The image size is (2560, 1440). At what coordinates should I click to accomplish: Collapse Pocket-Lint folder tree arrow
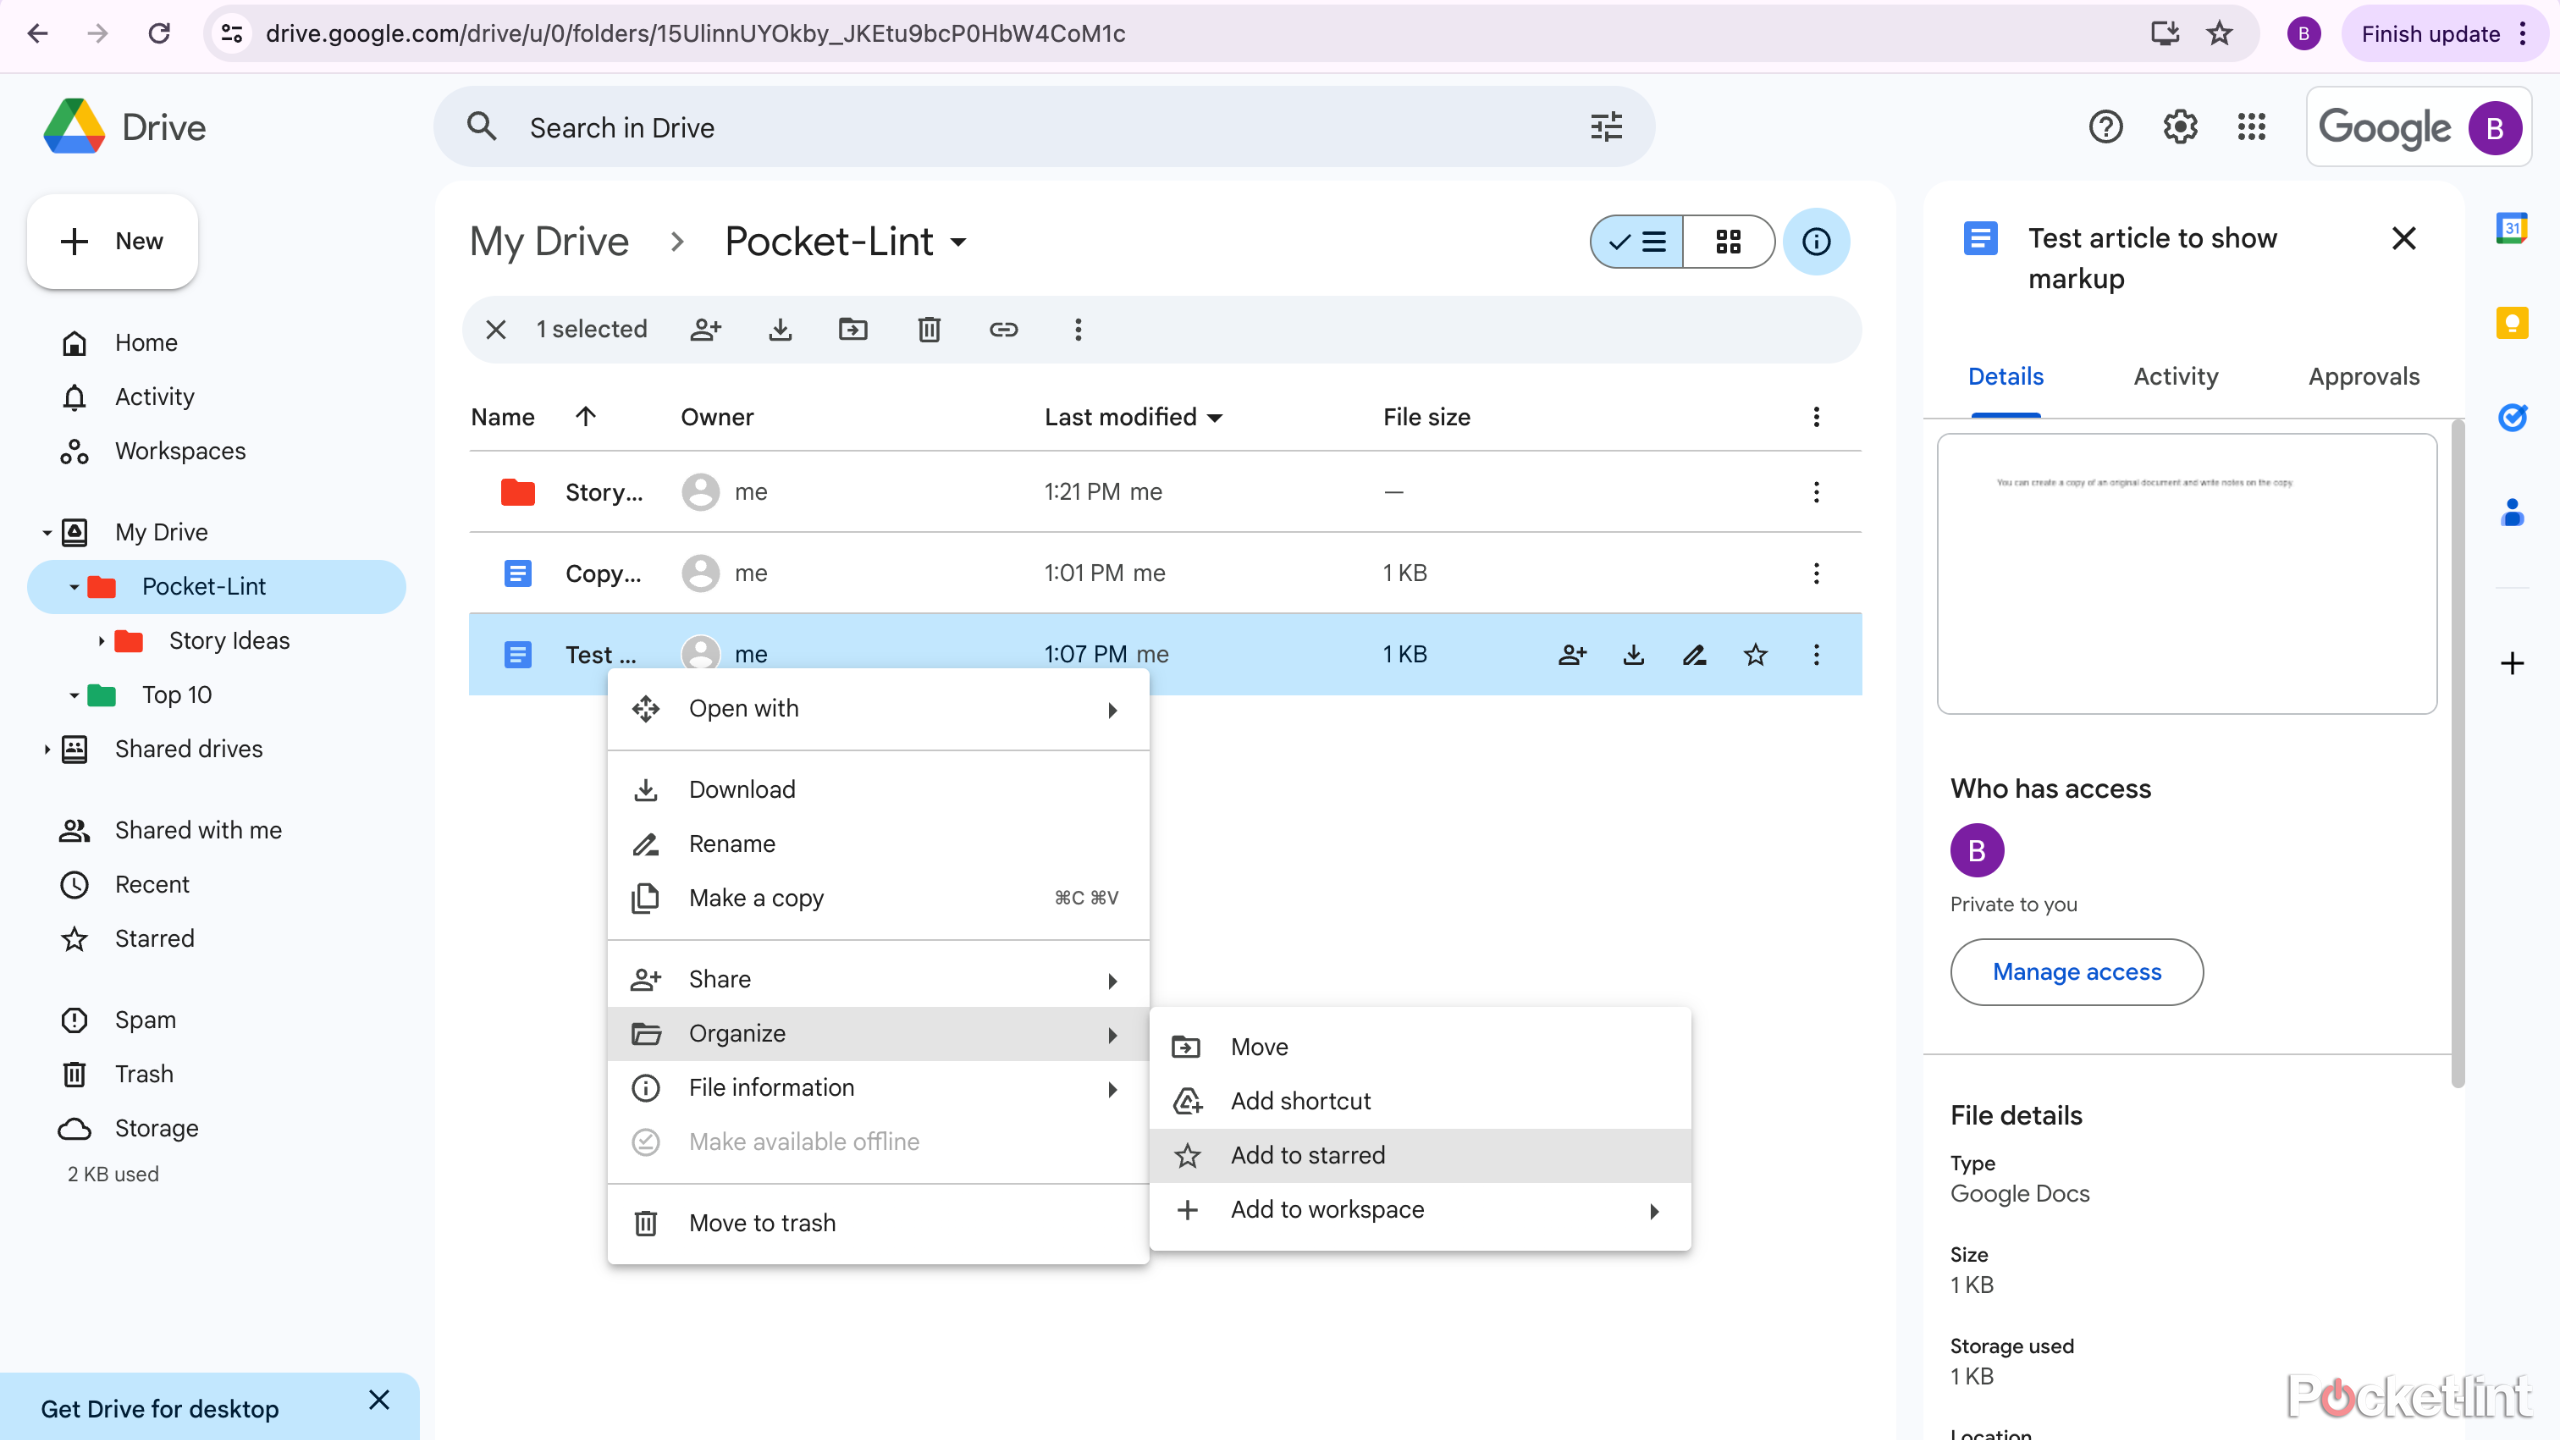[74, 586]
